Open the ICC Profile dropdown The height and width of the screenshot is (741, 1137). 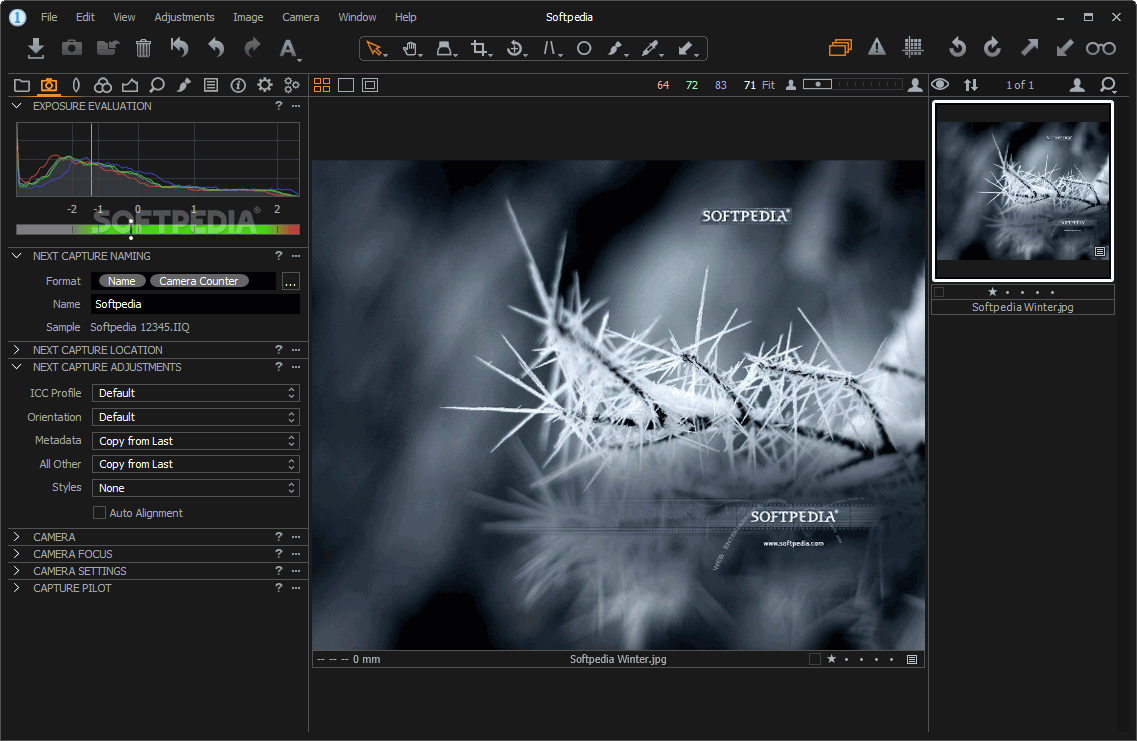point(196,393)
